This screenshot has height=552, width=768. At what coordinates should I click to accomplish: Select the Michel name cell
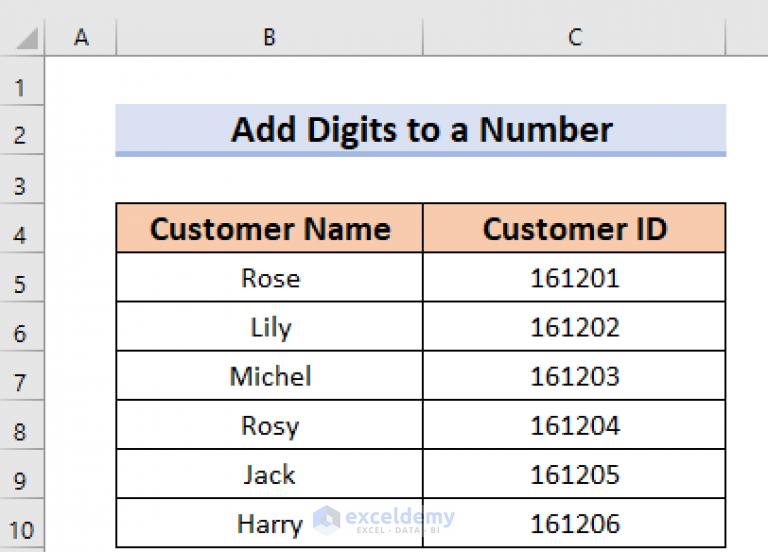coord(269,376)
